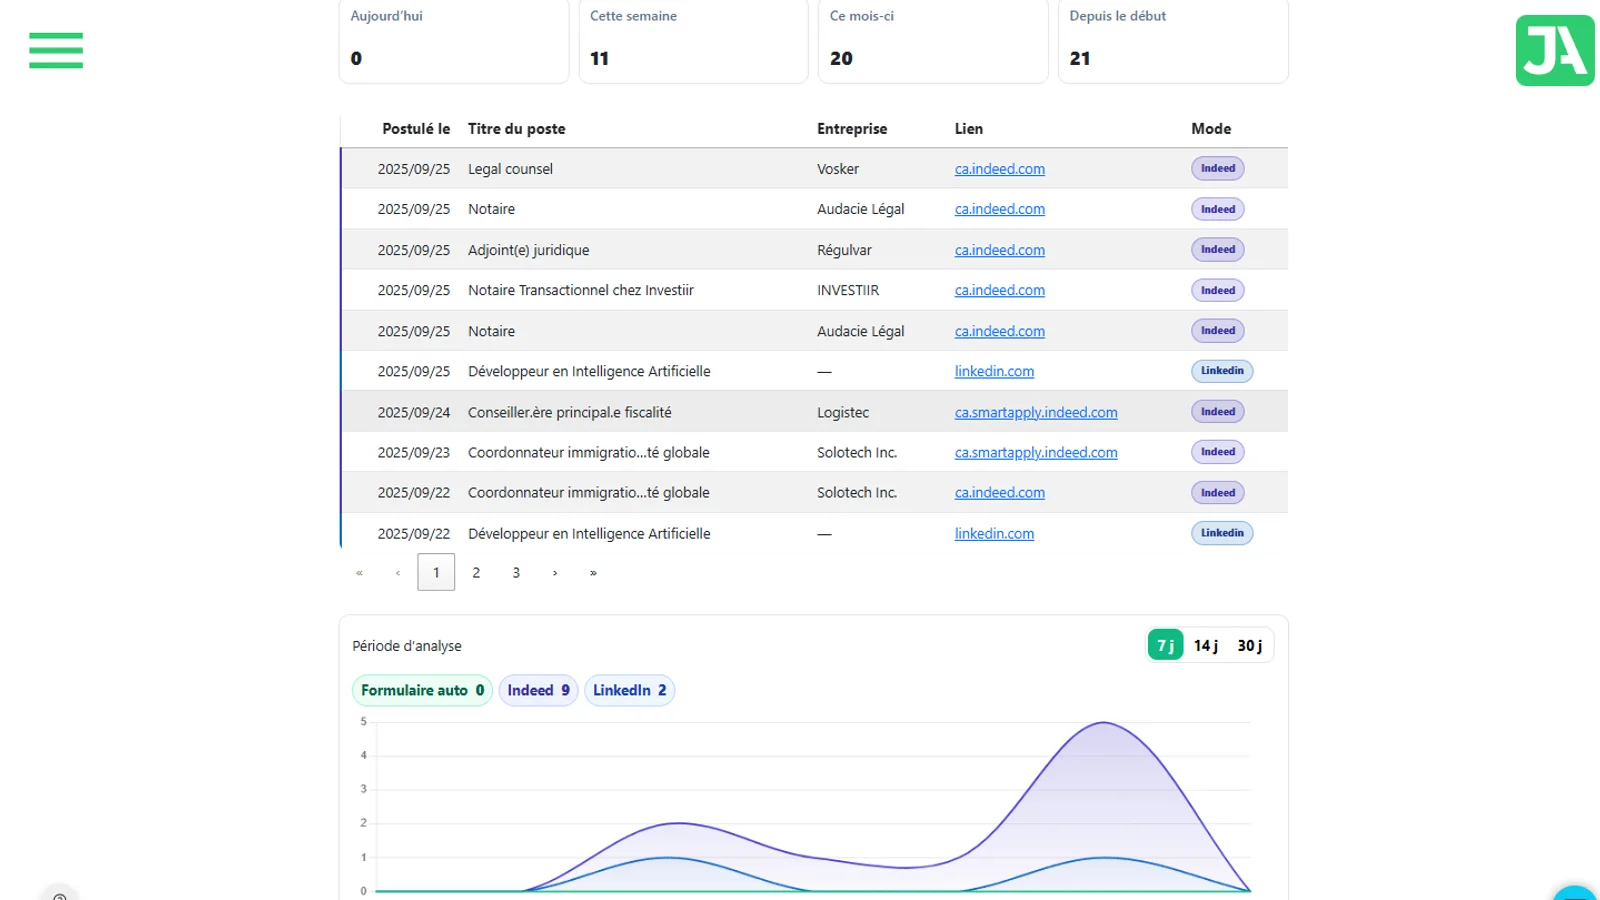Click the 2025/09/24 date cell
This screenshot has width=1600, height=900.
pos(414,412)
